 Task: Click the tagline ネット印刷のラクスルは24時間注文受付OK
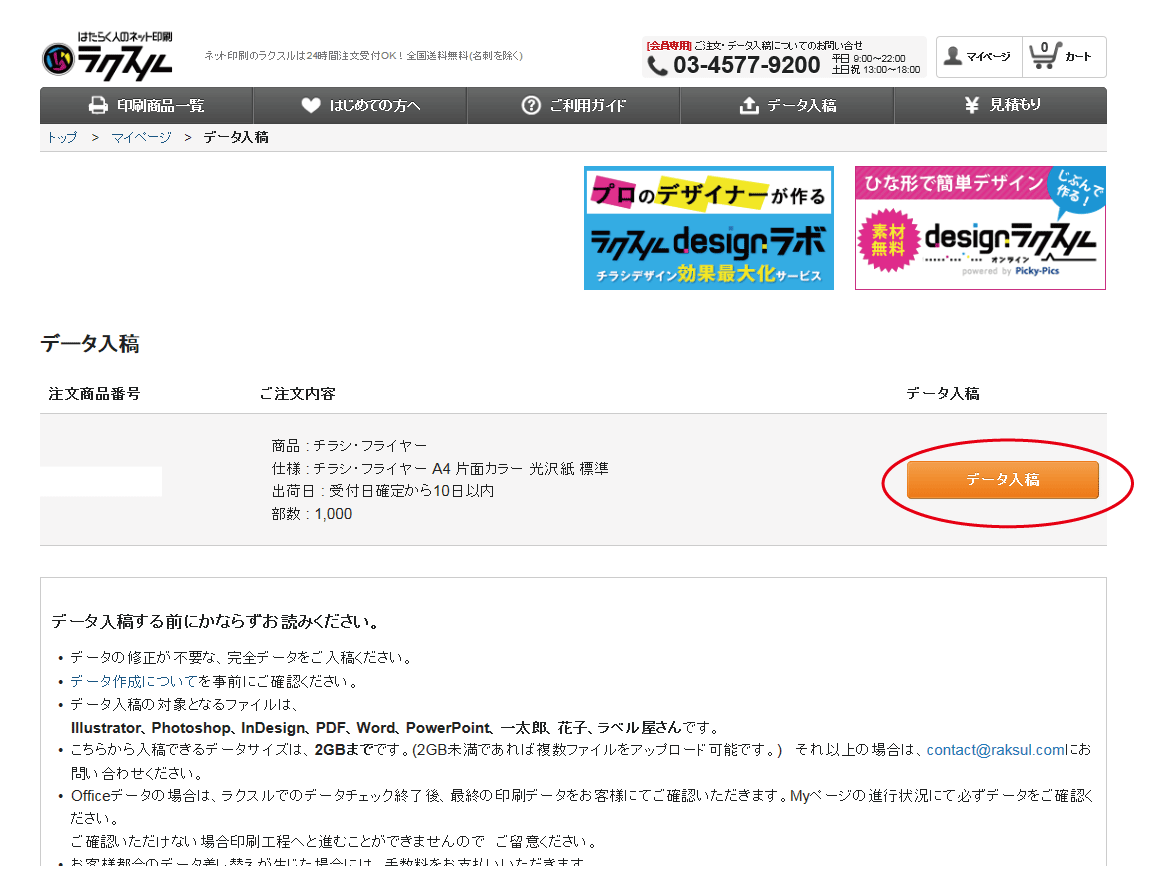coord(364,55)
